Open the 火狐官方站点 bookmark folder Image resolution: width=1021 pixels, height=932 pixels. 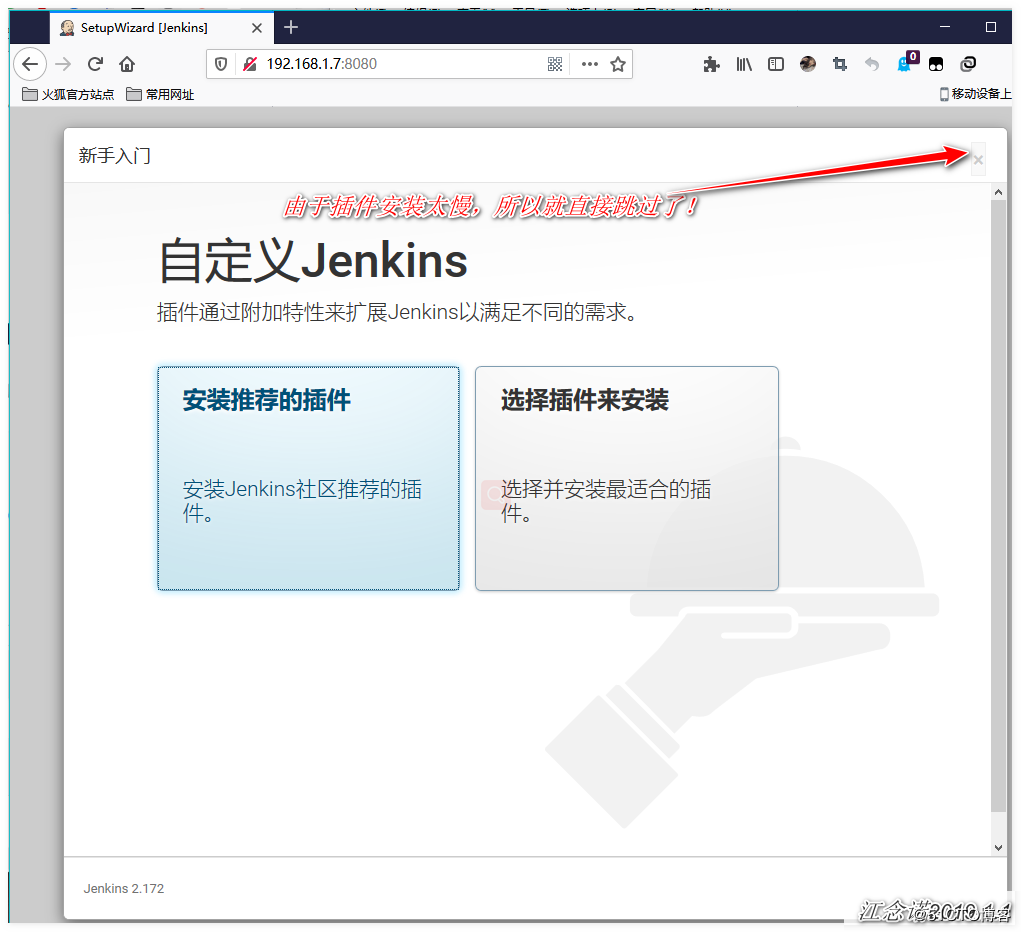[x=68, y=94]
